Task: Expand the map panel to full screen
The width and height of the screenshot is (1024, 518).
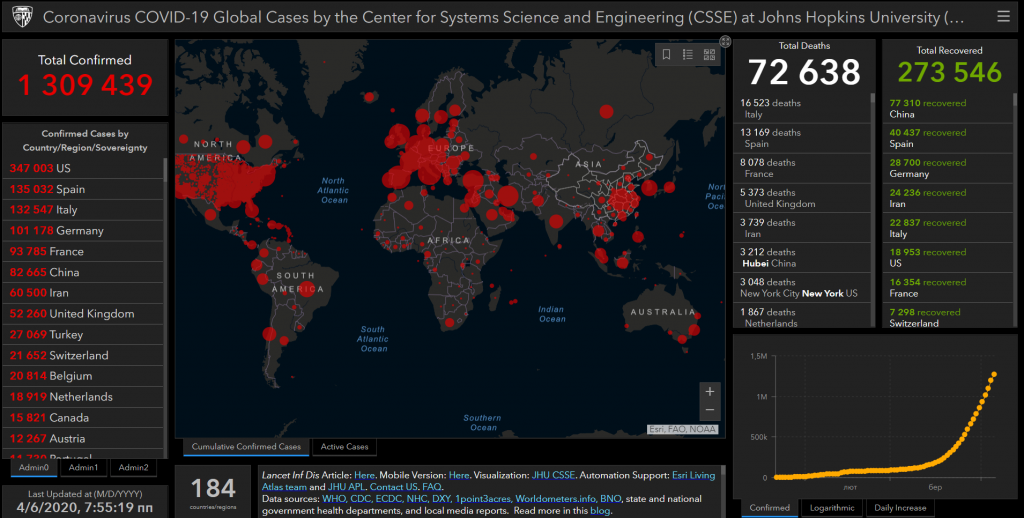Action: tap(725, 41)
